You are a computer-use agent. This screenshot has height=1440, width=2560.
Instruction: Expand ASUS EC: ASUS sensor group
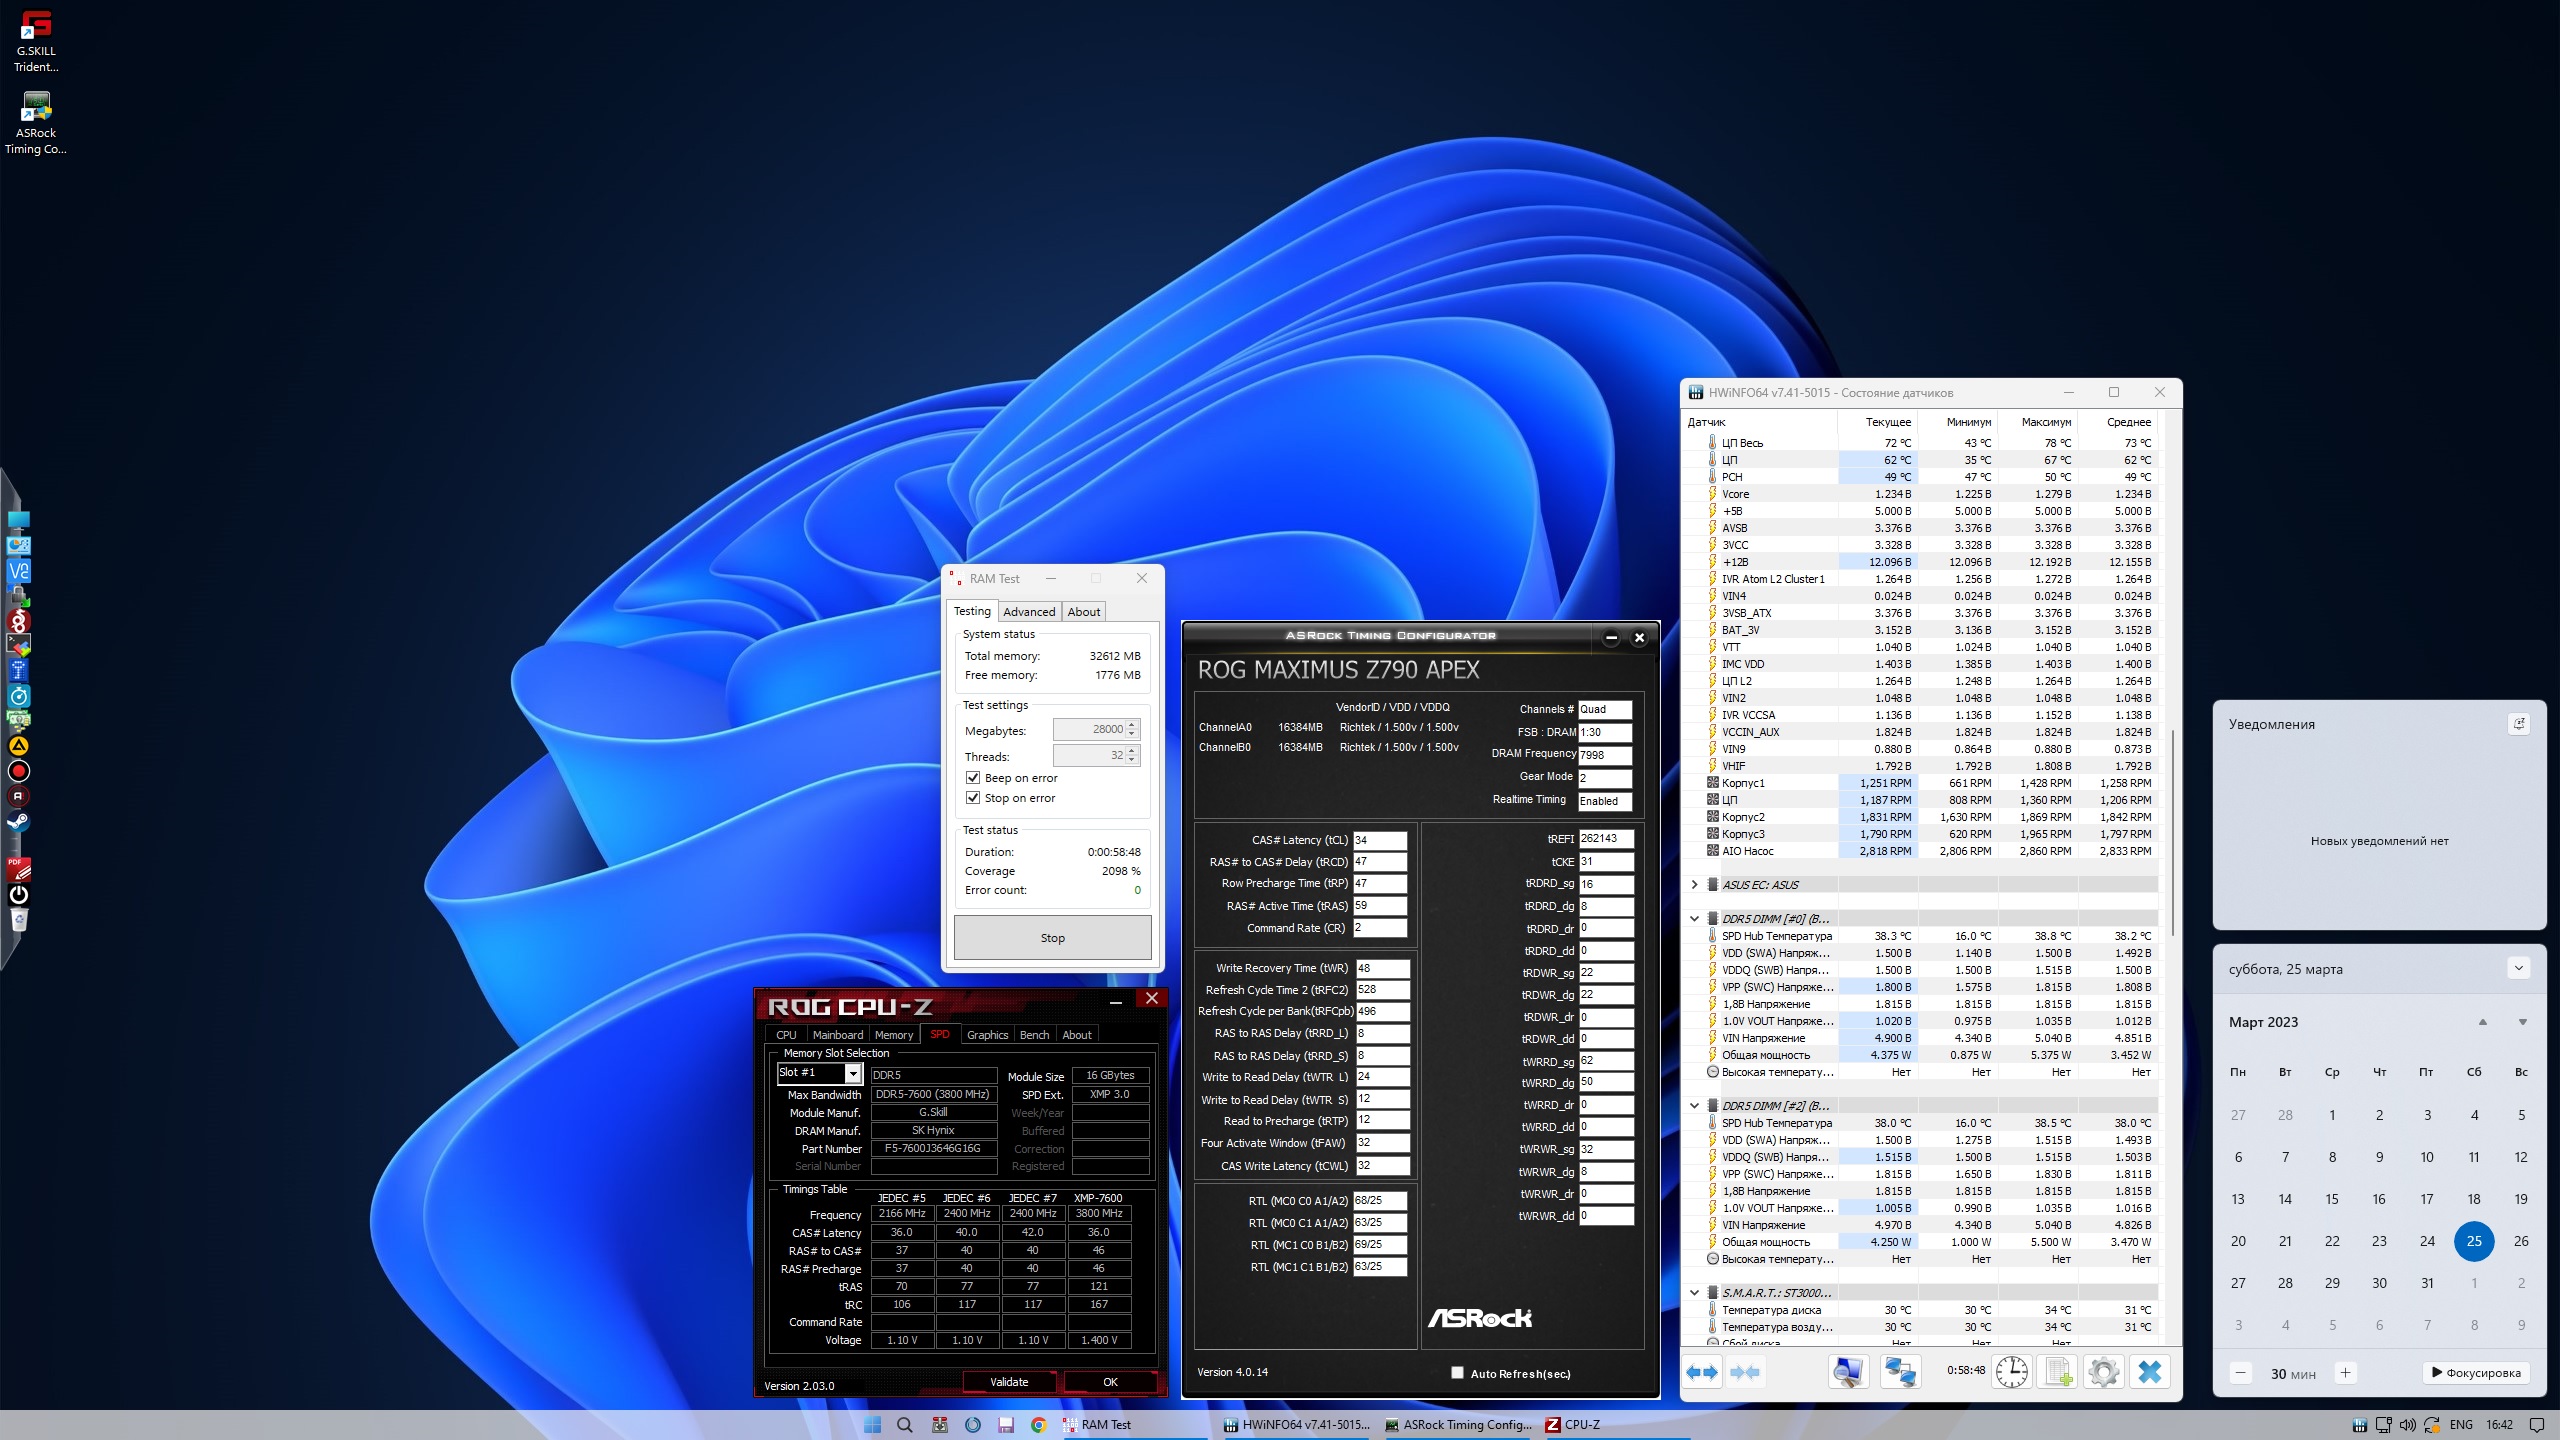[1694, 885]
